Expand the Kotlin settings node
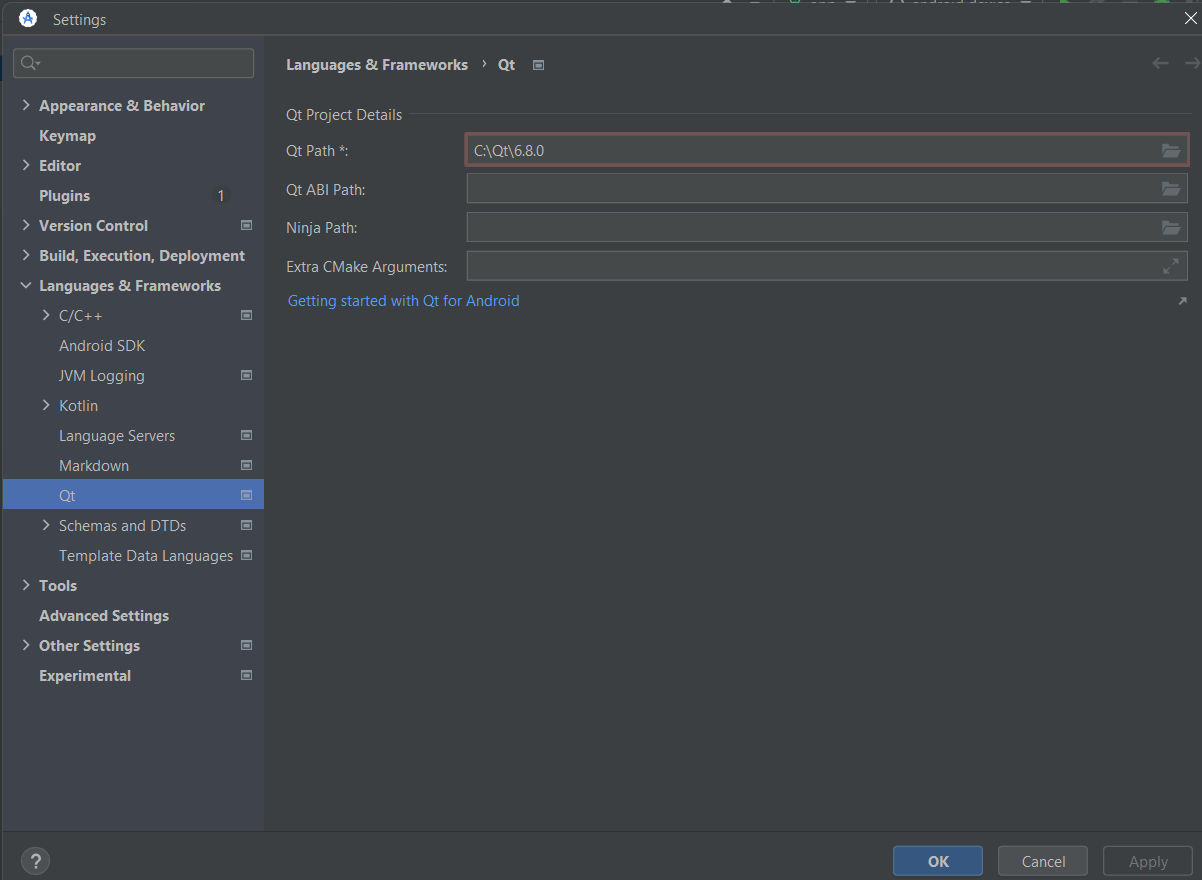Image resolution: width=1202 pixels, height=880 pixels. (46, 406)
